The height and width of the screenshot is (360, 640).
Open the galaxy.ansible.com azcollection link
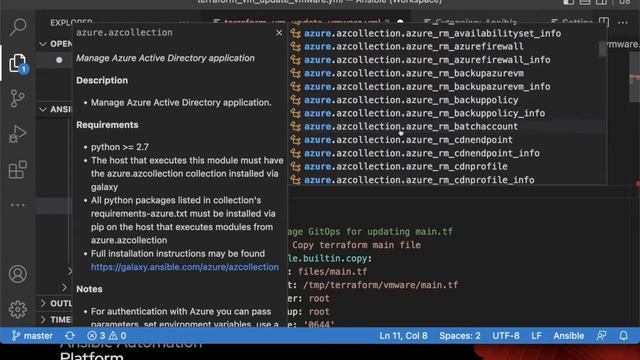click(x=184, y=267)
